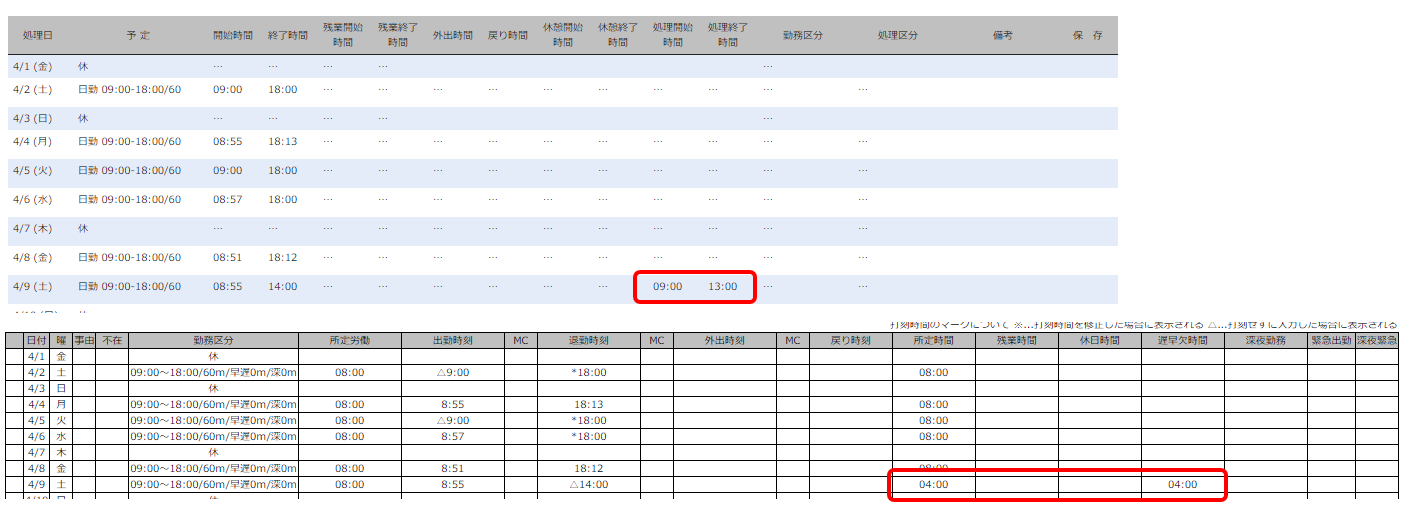Click the 処理区分 column header

(x=897, y=35)
